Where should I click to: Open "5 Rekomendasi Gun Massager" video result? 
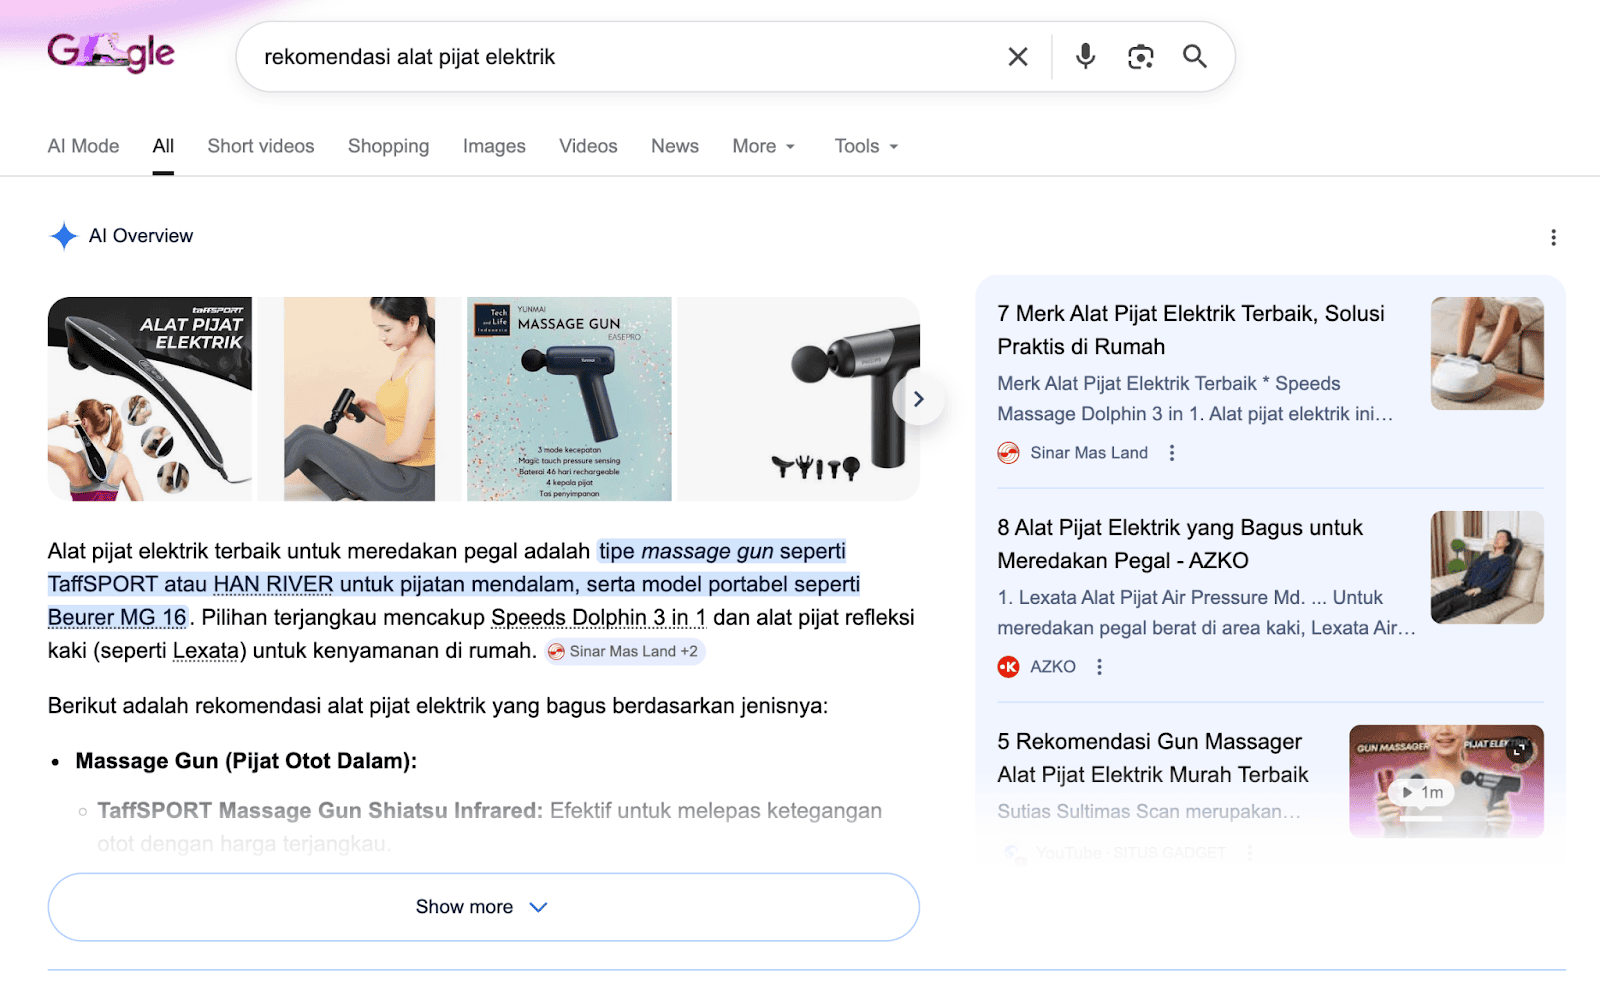pyautogui.click(x=1153, y=758)
